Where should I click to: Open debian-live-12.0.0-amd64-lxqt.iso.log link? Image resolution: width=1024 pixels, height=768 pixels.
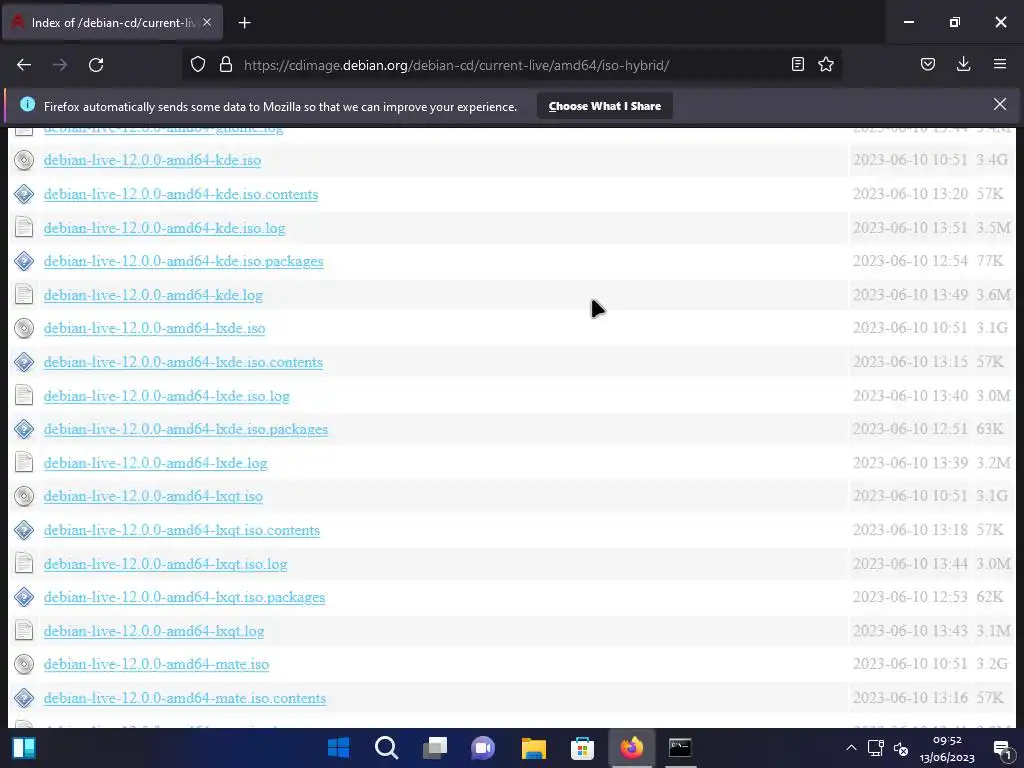pyautogui.click(x=166, y=564)
